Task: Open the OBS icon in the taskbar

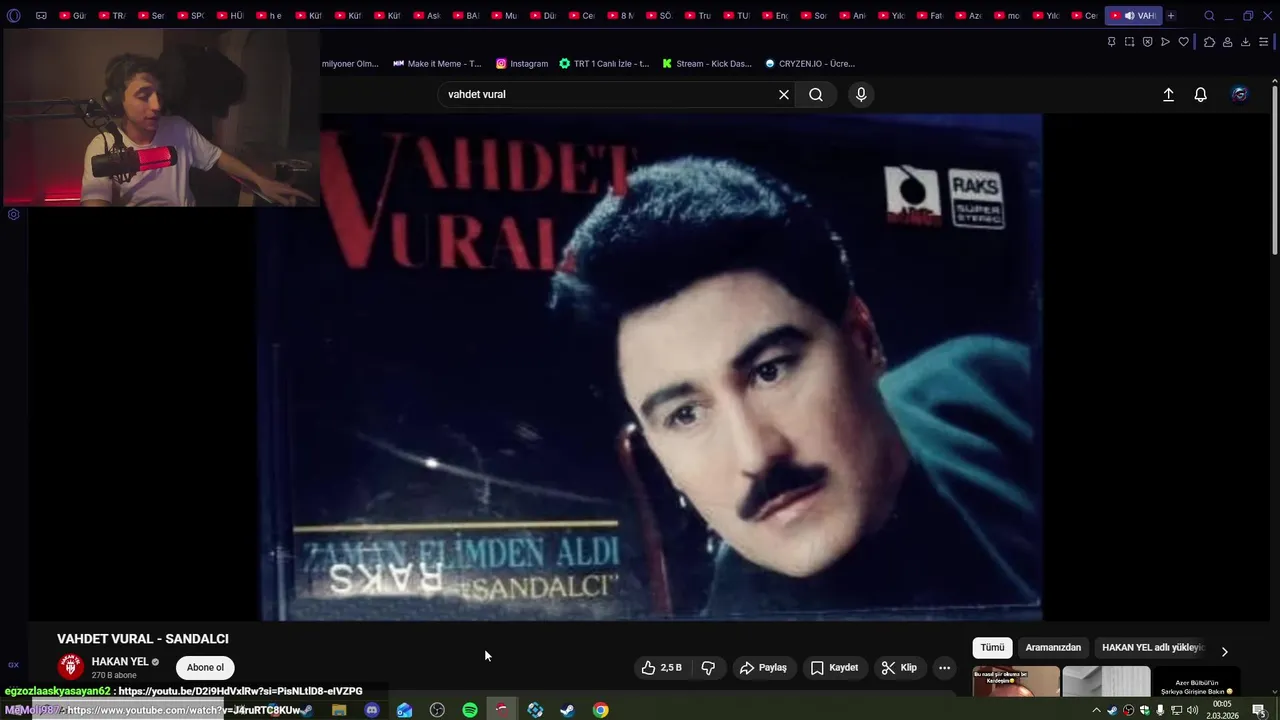Action: point(437,710)
